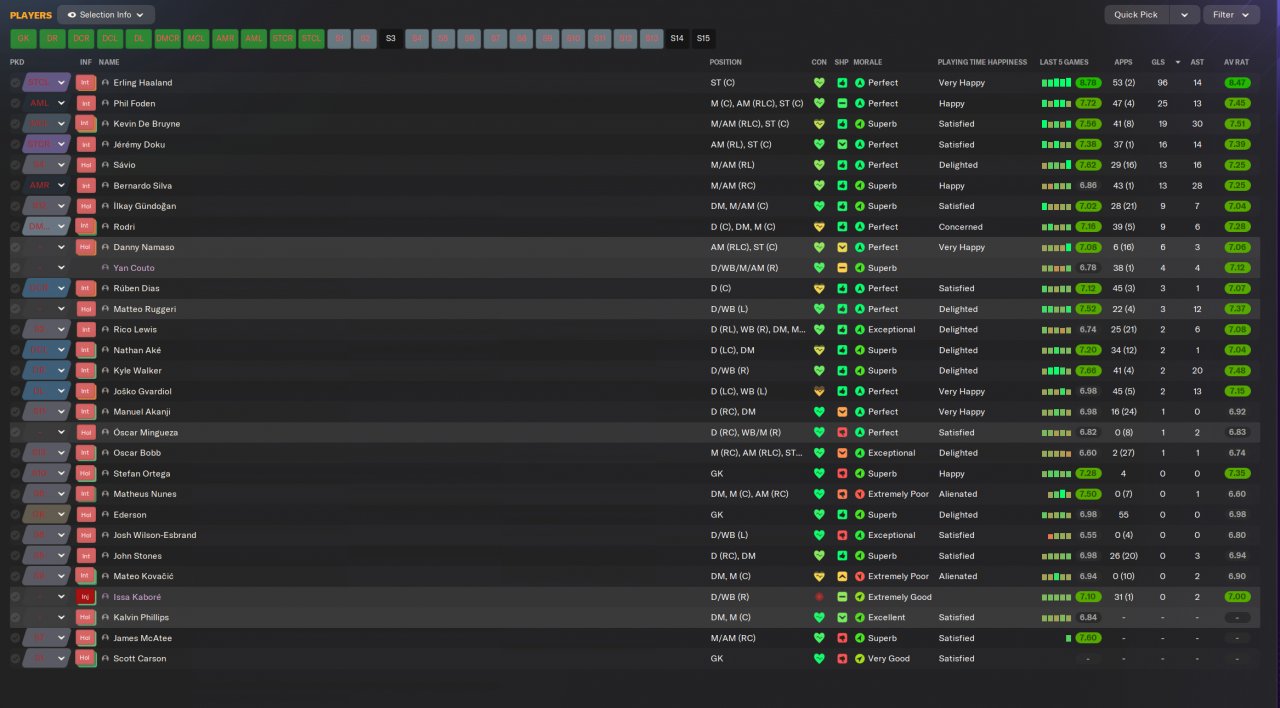Click the Hol info badge beside Sávio
Screen dimensions: 1280x708
click(x=85, y=165)
